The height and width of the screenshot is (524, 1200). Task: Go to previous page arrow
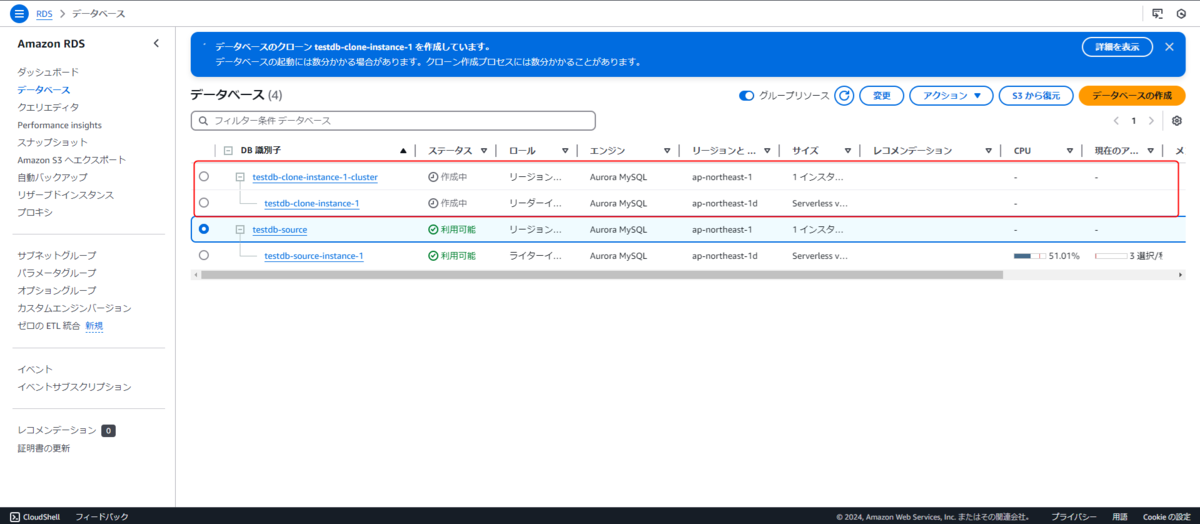click(1117, 120)
